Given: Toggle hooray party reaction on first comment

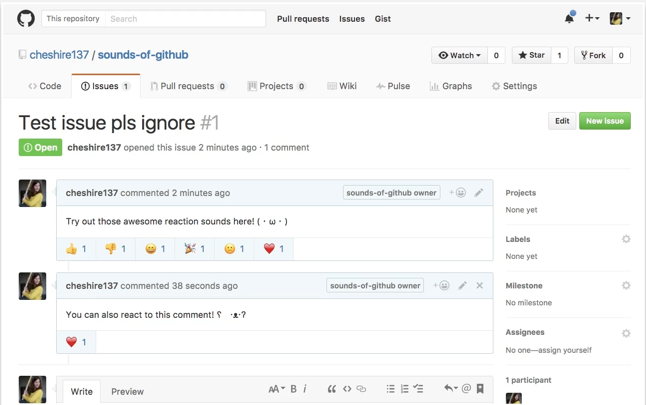Looking at the screenshot, I should click(x=194, y=248).
